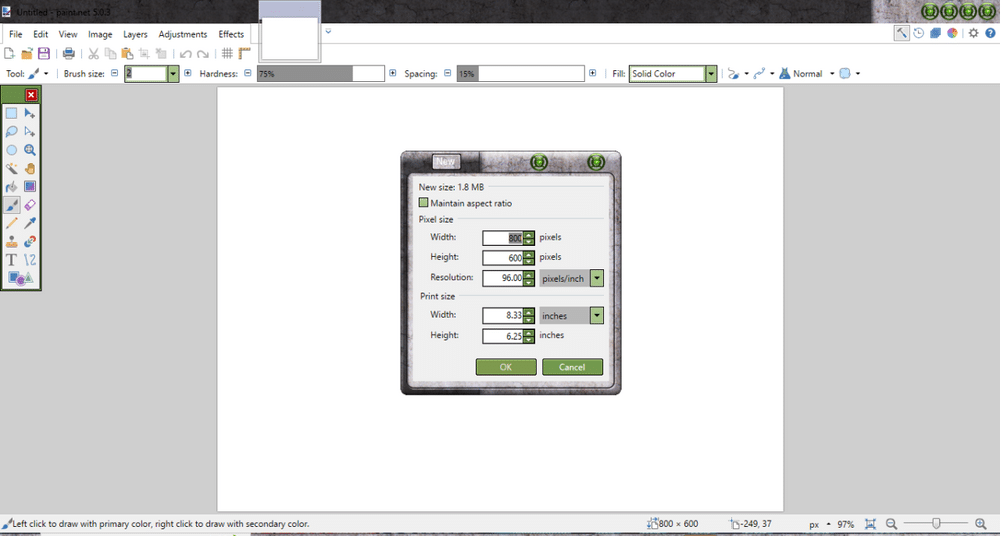Open the Resolution pixels/inch units dropdown
This screenshot has height=536, width=1002.
tap(571, 279)
